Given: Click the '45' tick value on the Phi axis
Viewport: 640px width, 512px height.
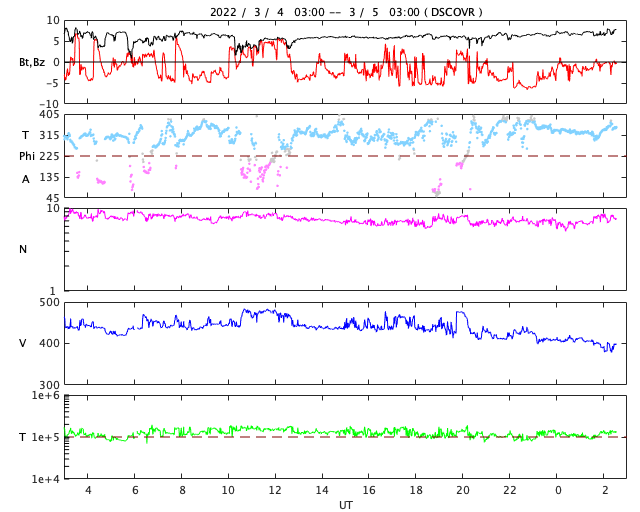Looking at the screenshot, I should click(x=53, y=198).
